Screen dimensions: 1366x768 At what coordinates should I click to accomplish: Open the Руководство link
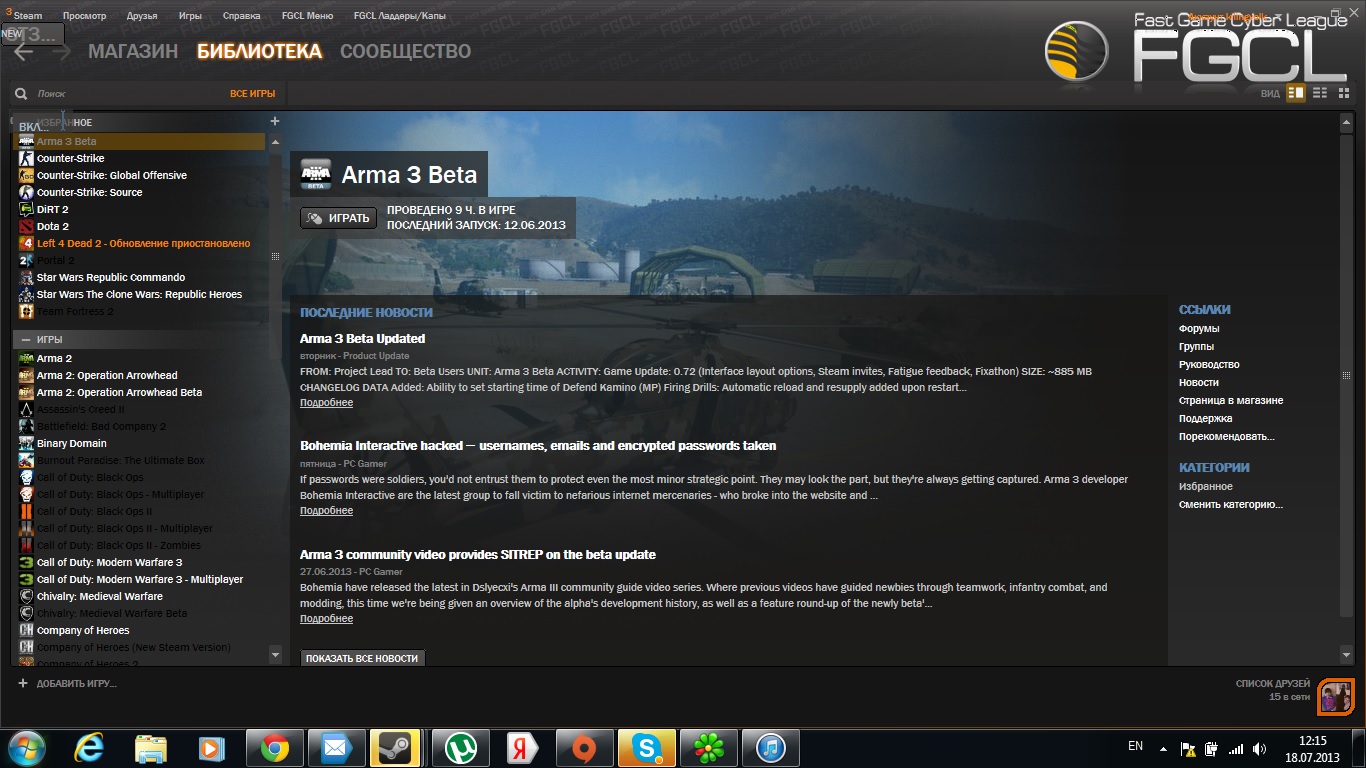[1209, 364]
